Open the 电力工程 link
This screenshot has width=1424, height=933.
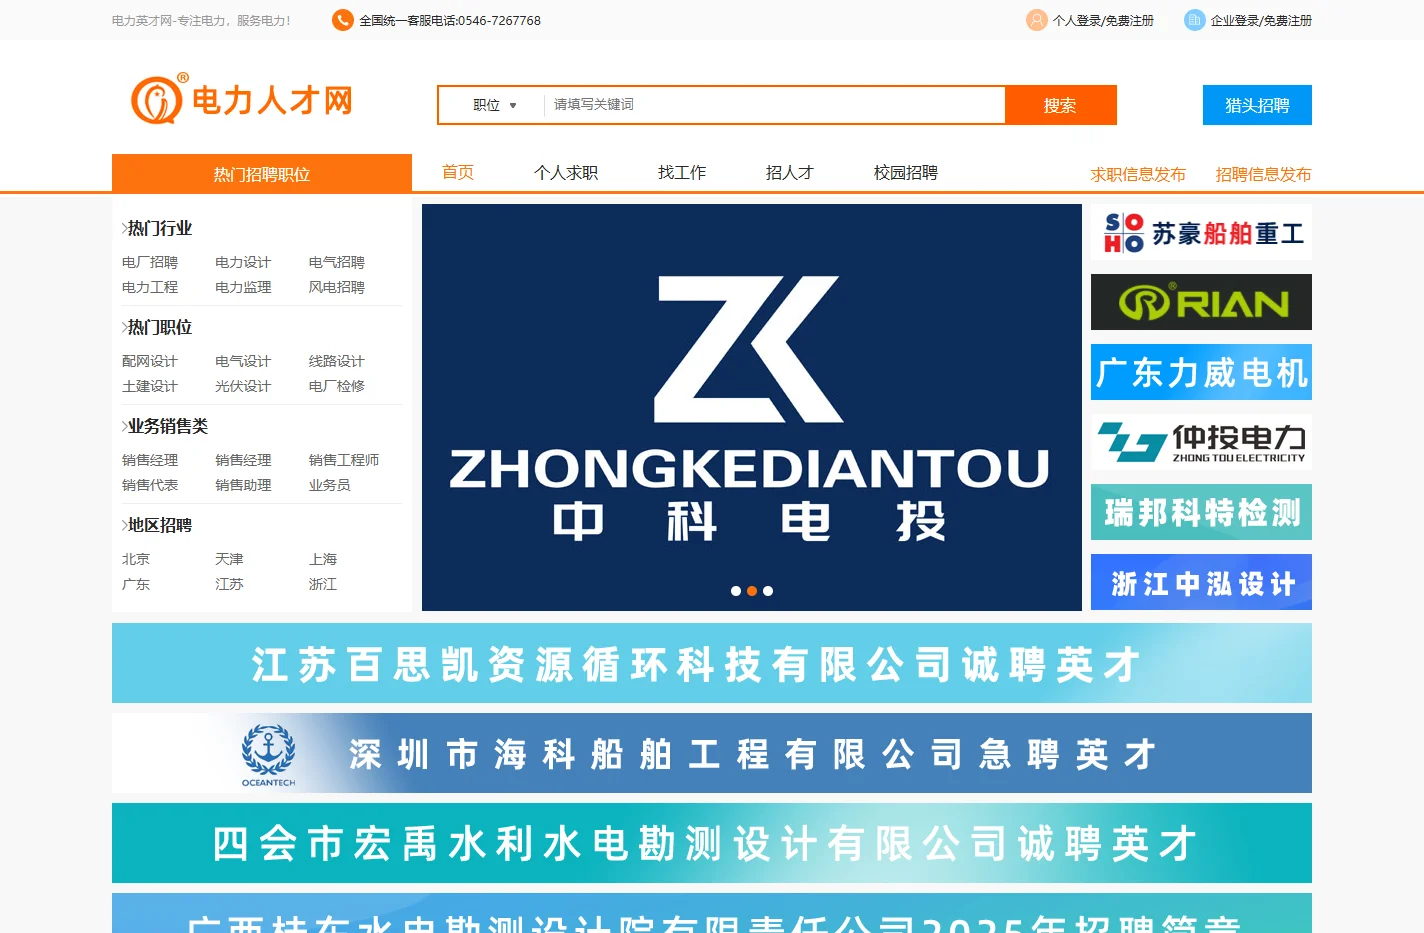pyautogui.click(x=150, y=287)
